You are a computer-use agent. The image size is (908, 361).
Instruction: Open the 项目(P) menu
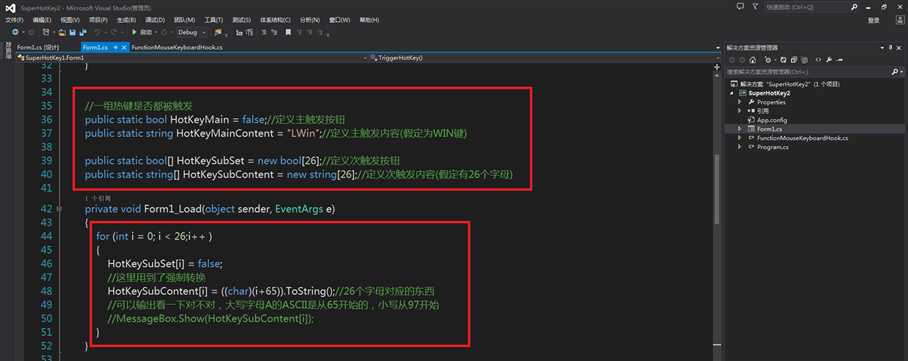(98, 20)
